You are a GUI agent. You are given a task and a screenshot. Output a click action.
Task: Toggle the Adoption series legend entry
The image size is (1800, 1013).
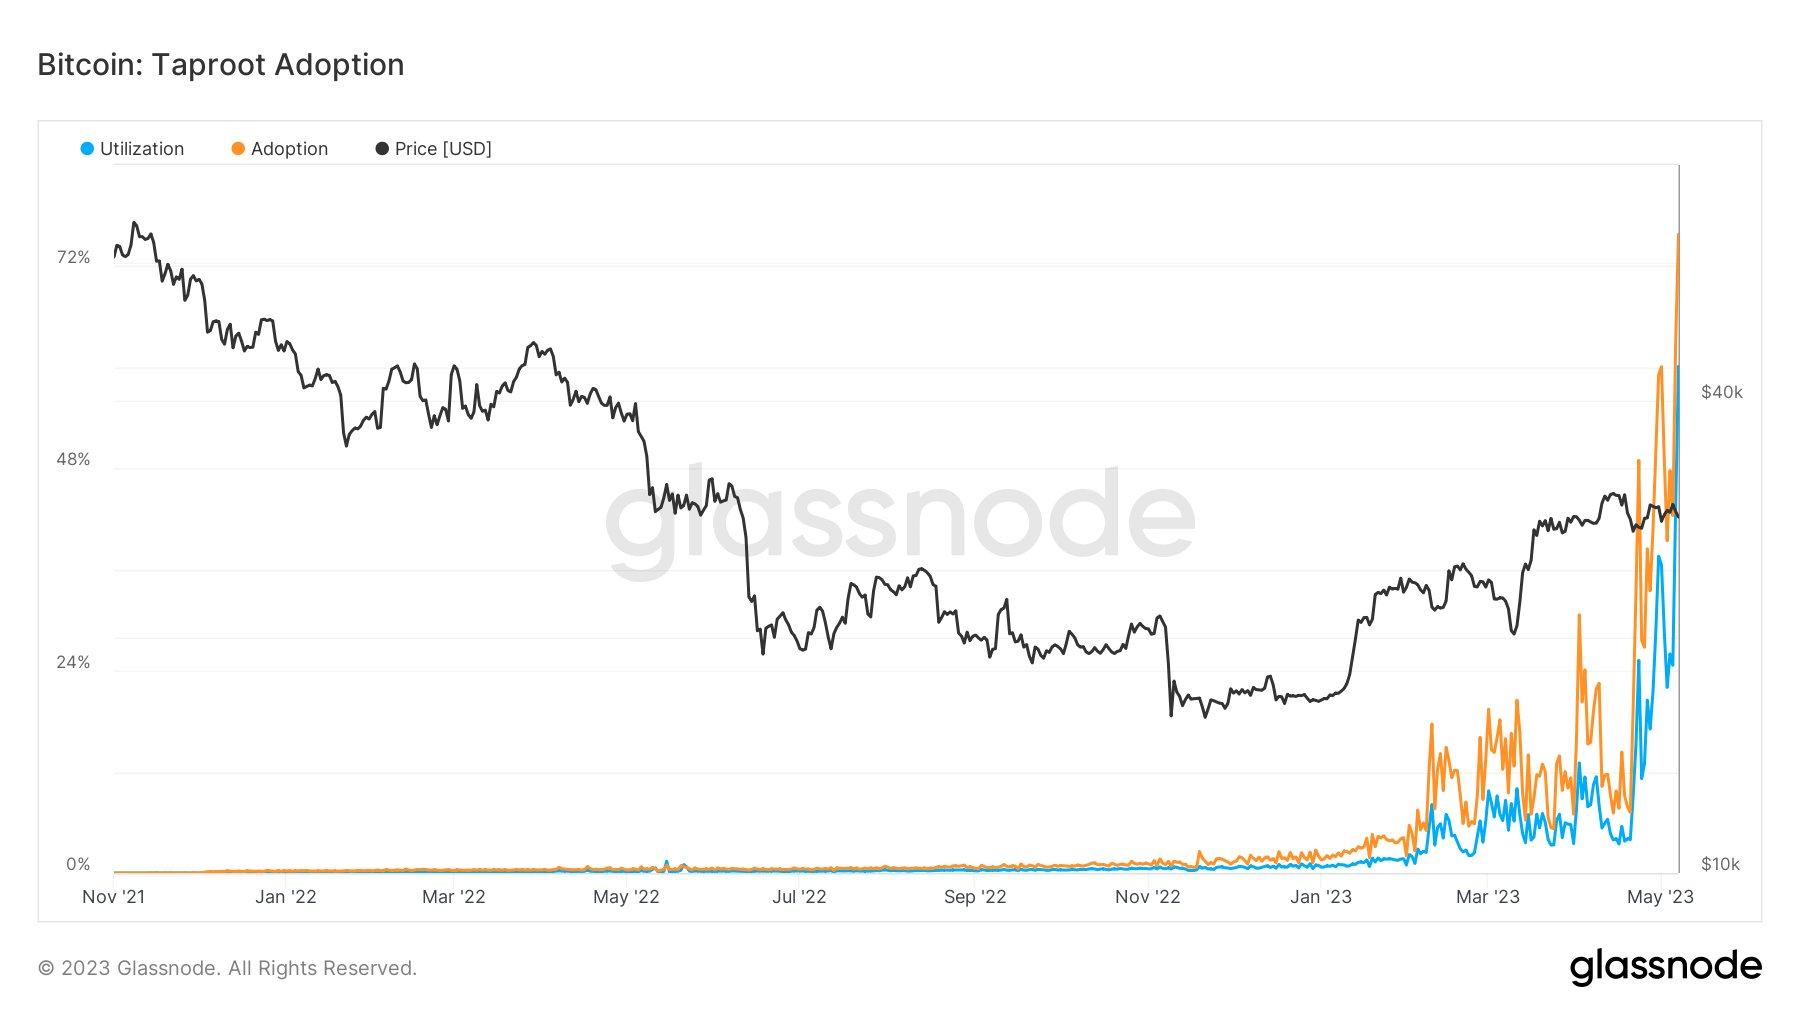click(x=279, y=149)
